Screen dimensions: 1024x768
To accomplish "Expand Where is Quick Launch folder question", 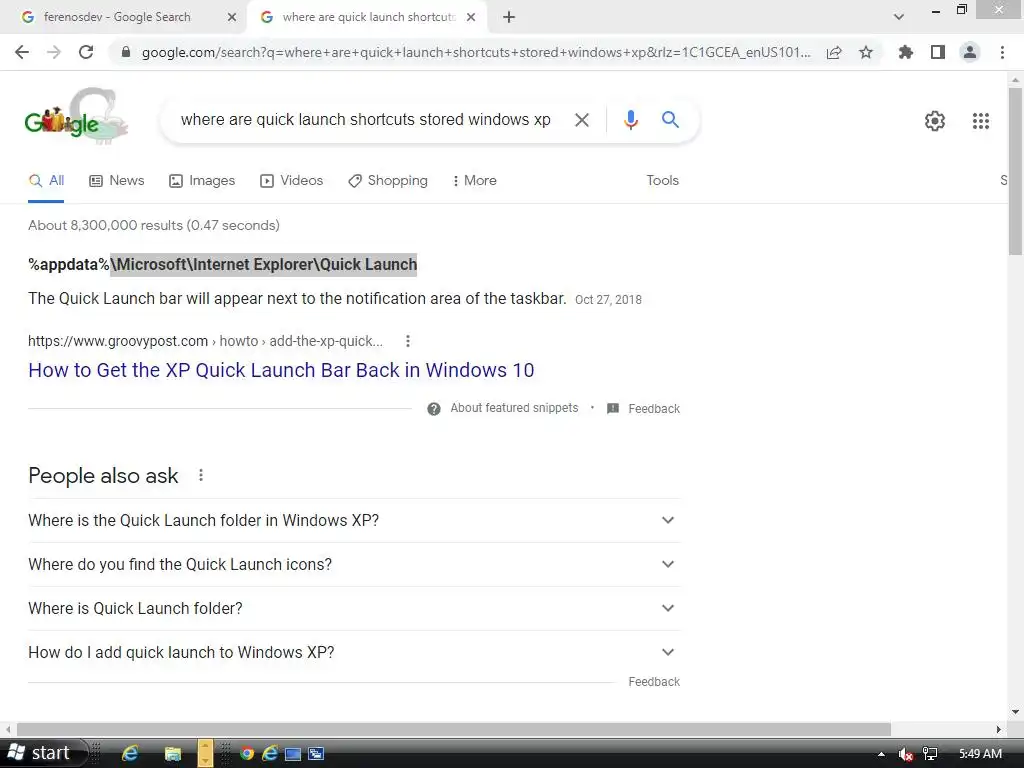I will [354, 609].
